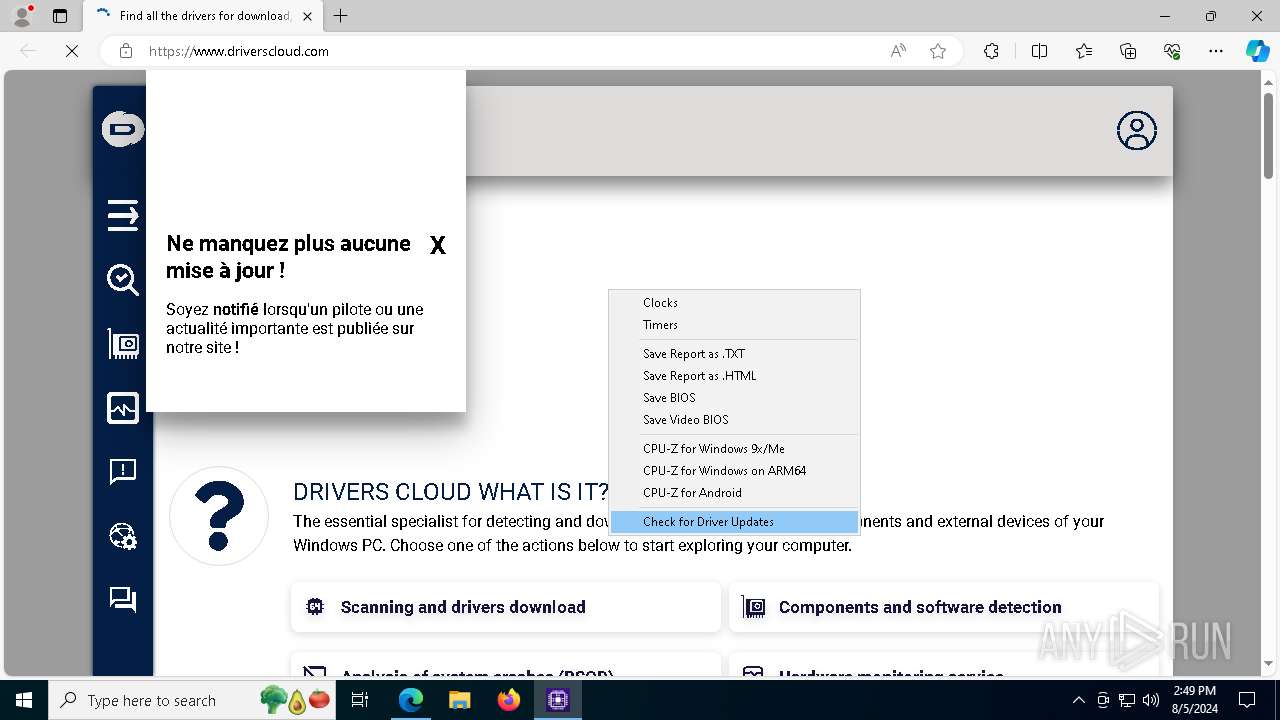Open volume control in system tray
The height and width of the screenshot is (720, 1280).
coord(1151,700)
